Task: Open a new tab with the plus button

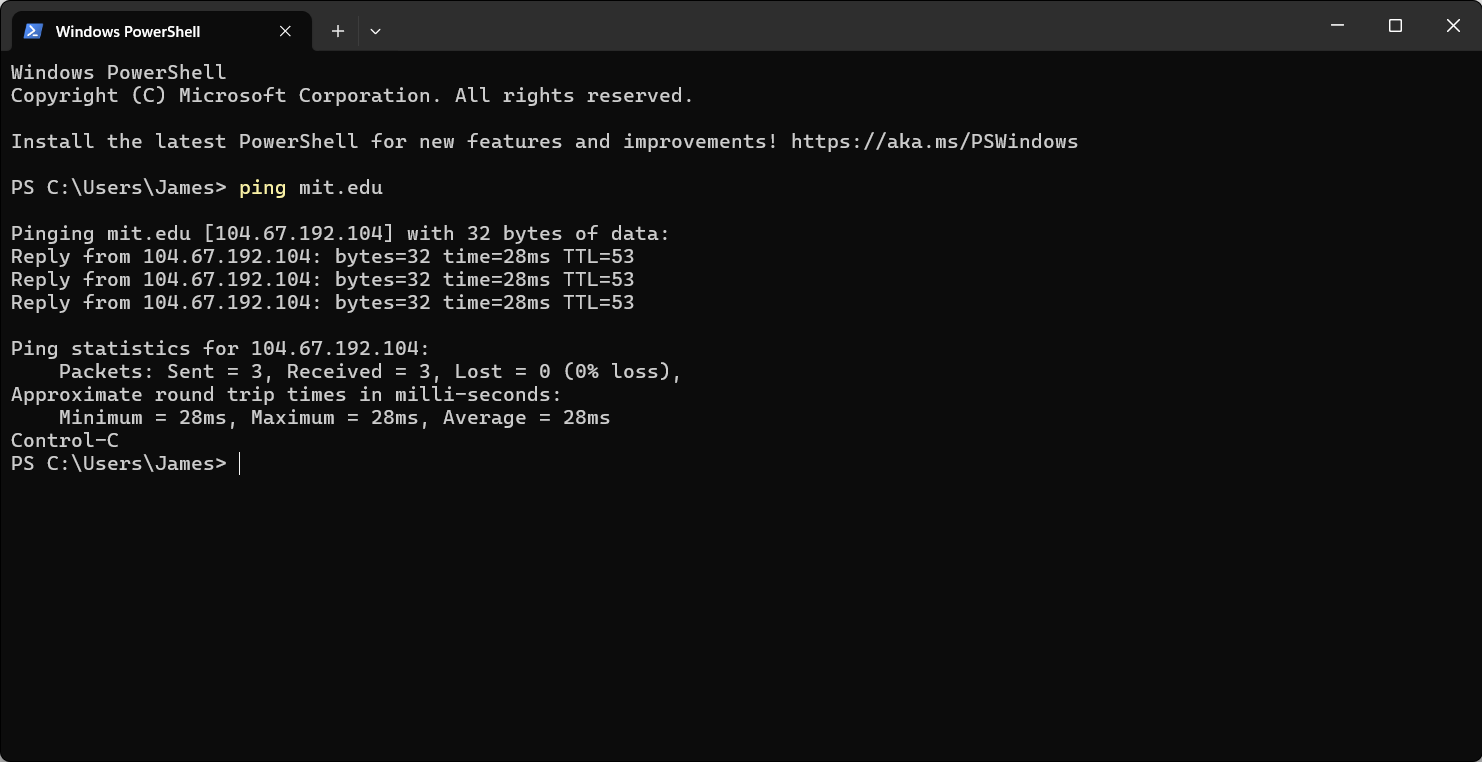Action: coord(338,31)
